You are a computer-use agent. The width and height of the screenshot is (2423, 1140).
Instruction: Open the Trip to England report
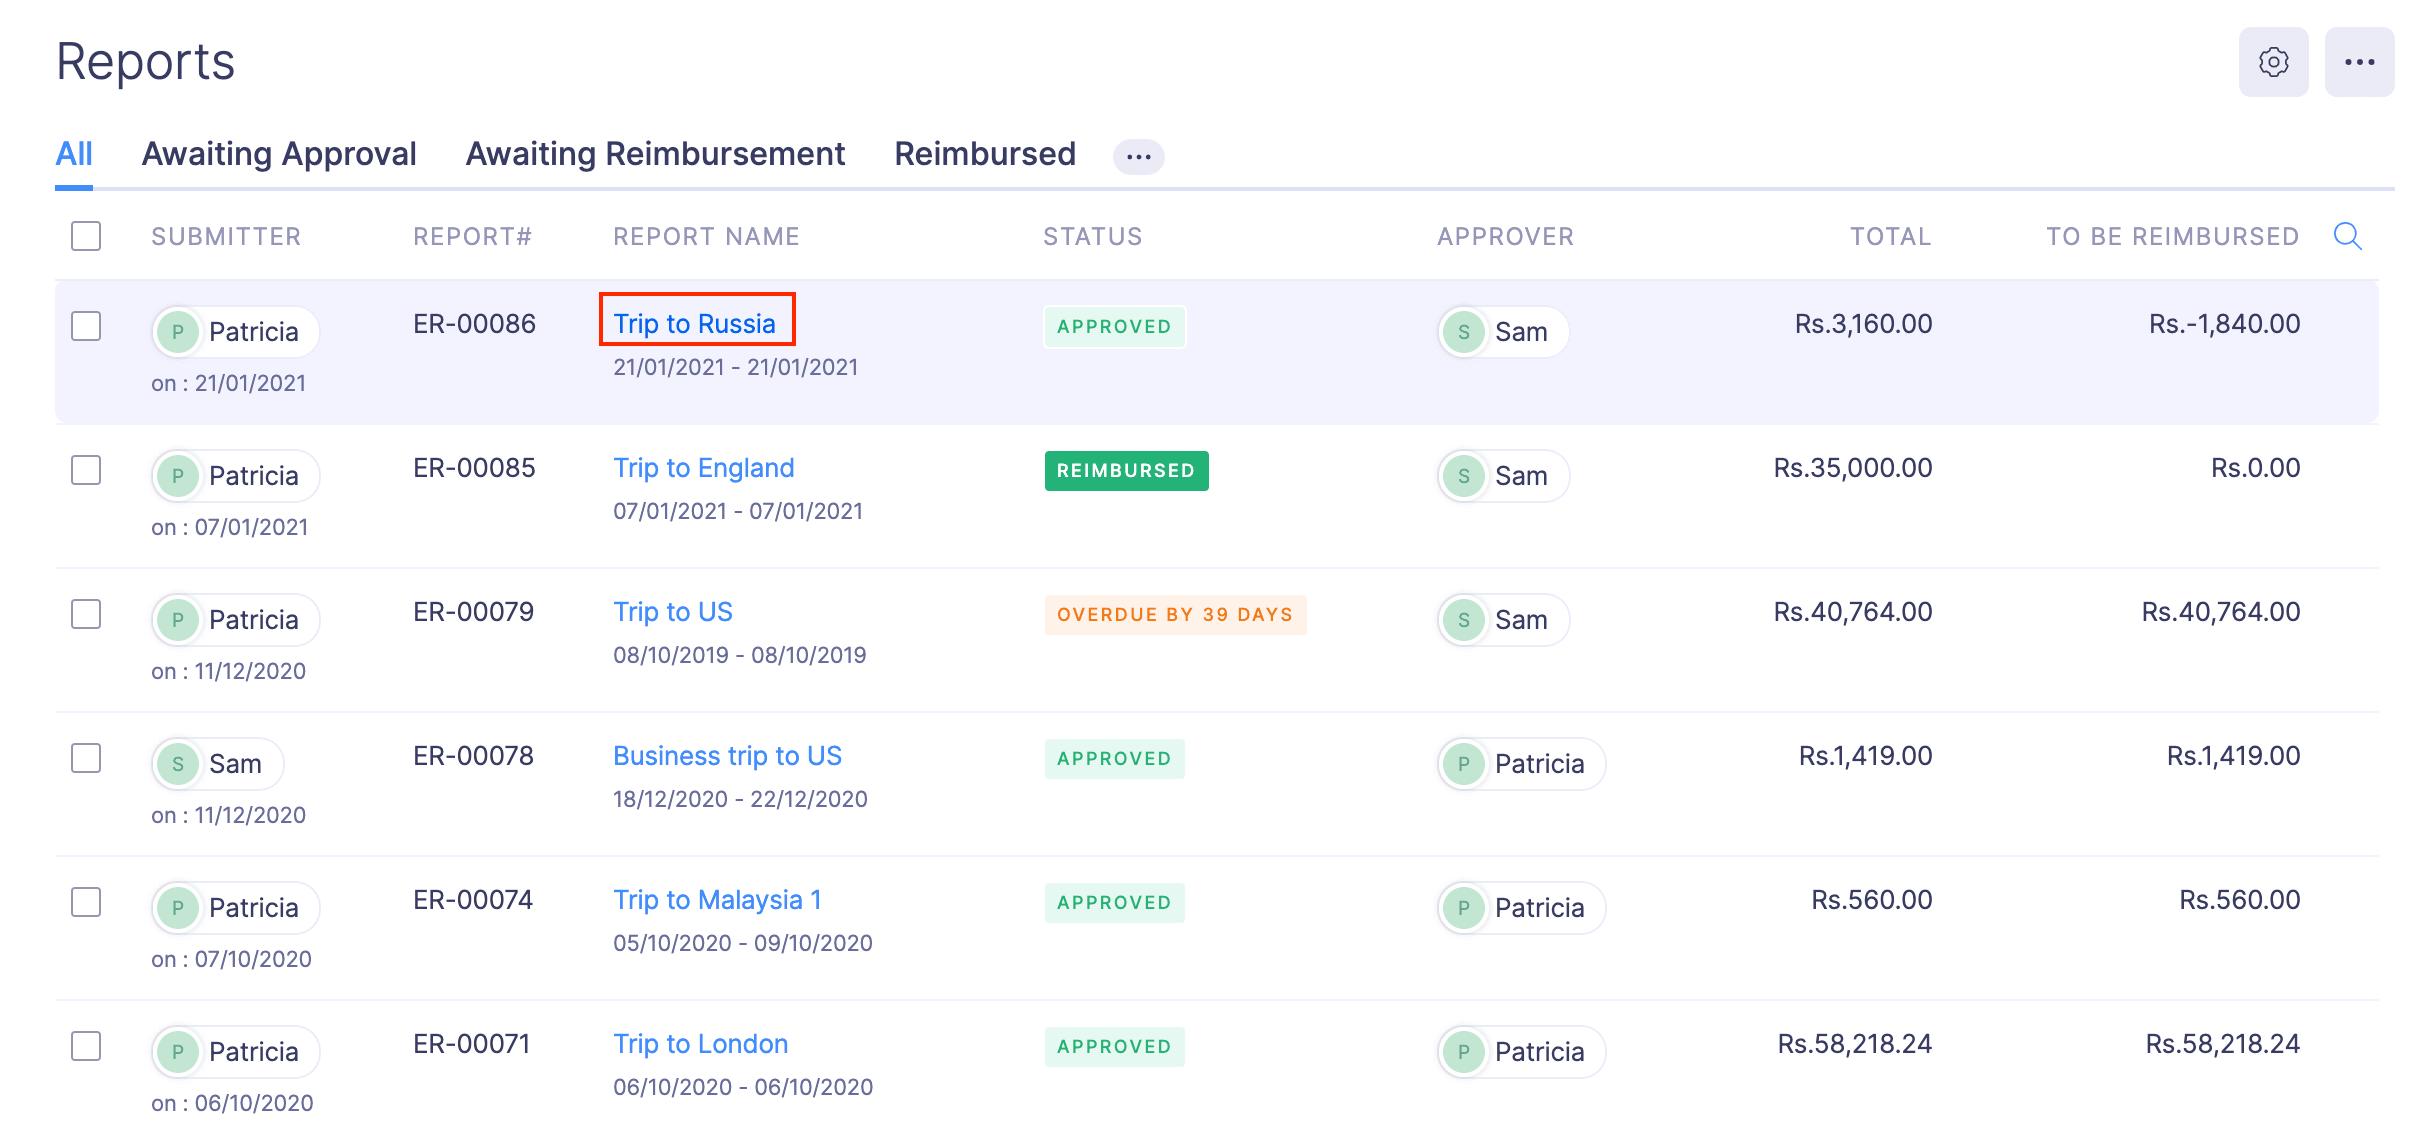pos(703,467)
